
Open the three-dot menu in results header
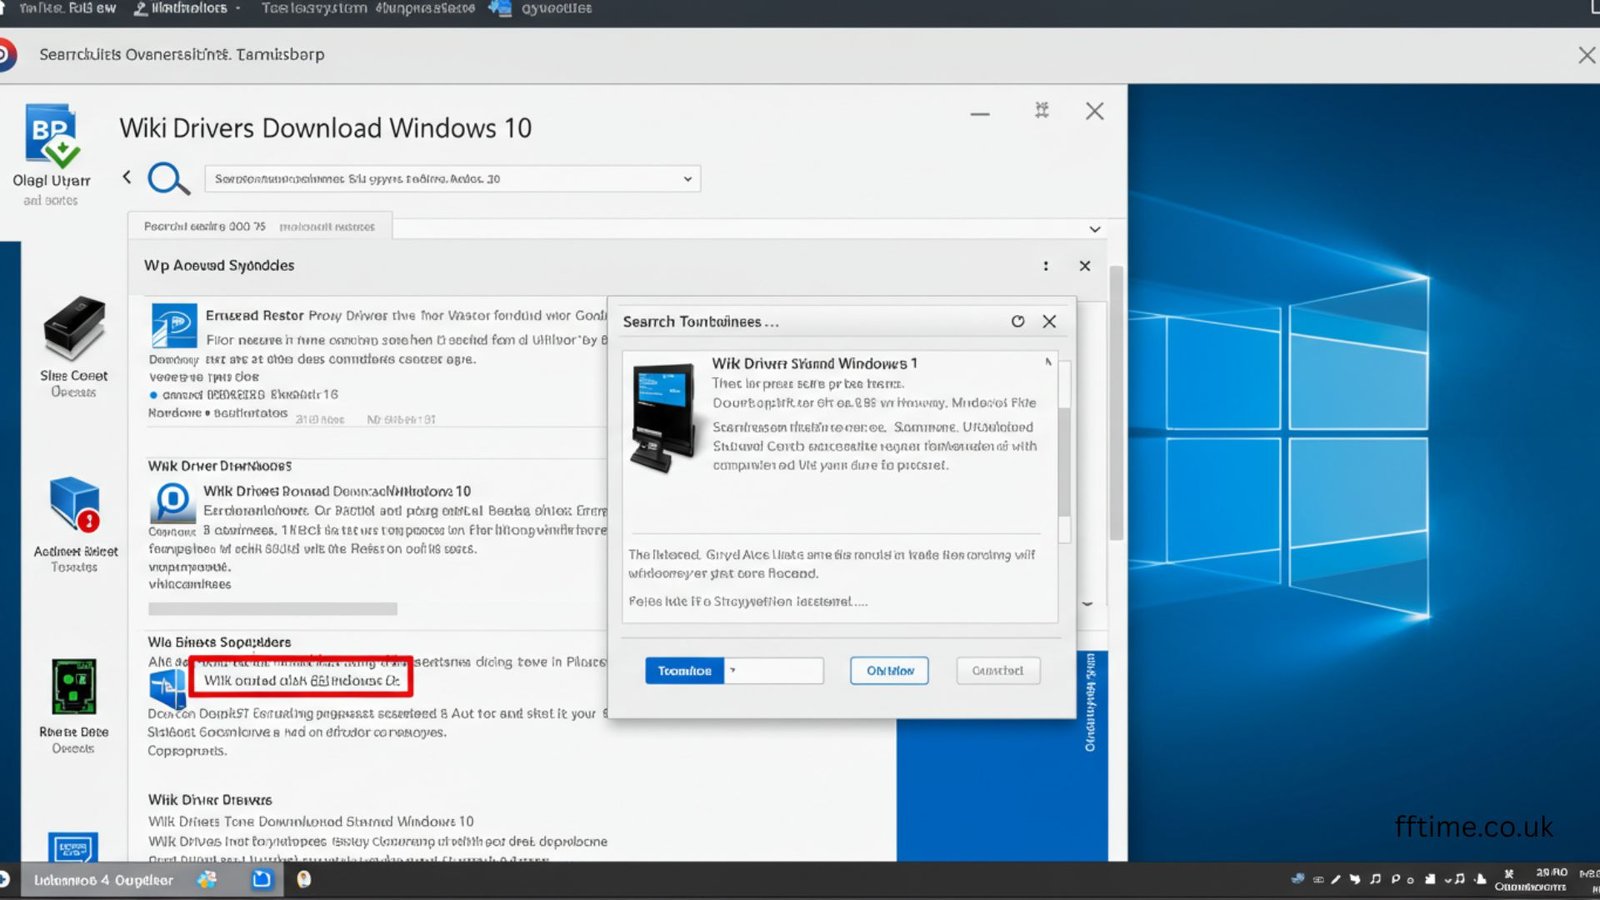(x=1046, y=266)
